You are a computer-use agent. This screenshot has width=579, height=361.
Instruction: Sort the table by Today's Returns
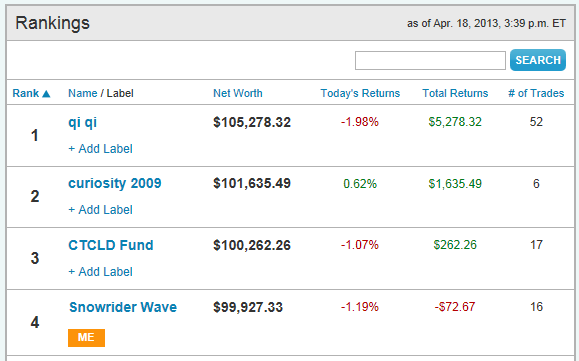[x=360, y=93]
